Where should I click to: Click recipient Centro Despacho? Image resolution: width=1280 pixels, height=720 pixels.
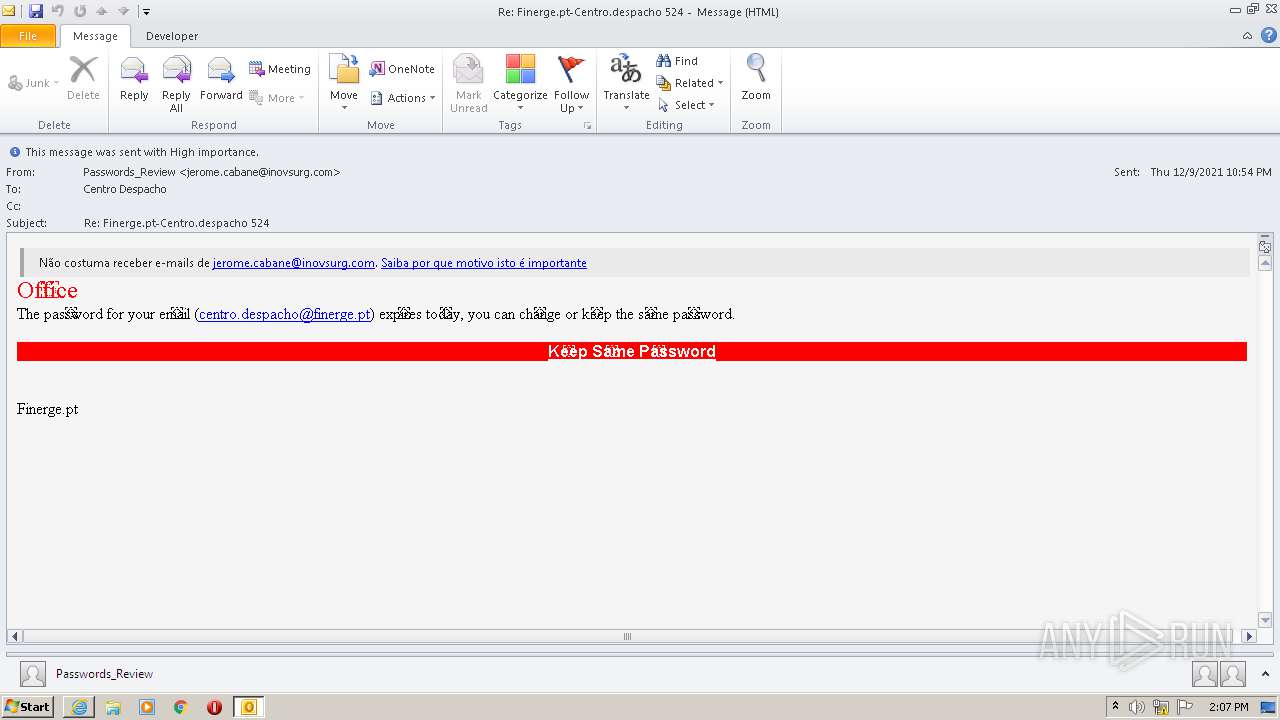125,189
